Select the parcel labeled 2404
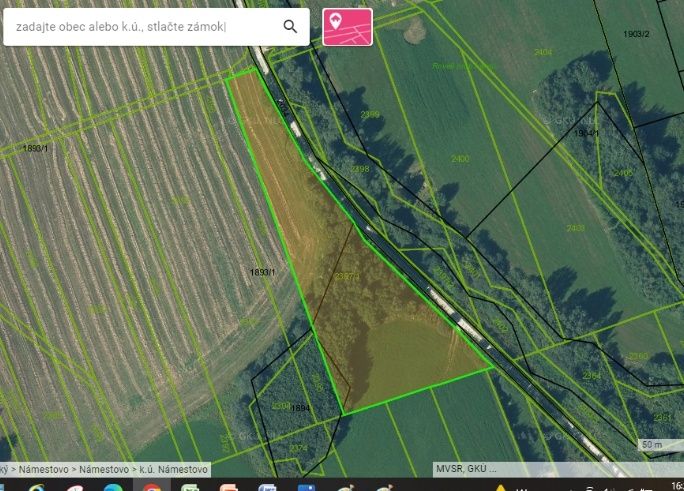 [543, 52]
